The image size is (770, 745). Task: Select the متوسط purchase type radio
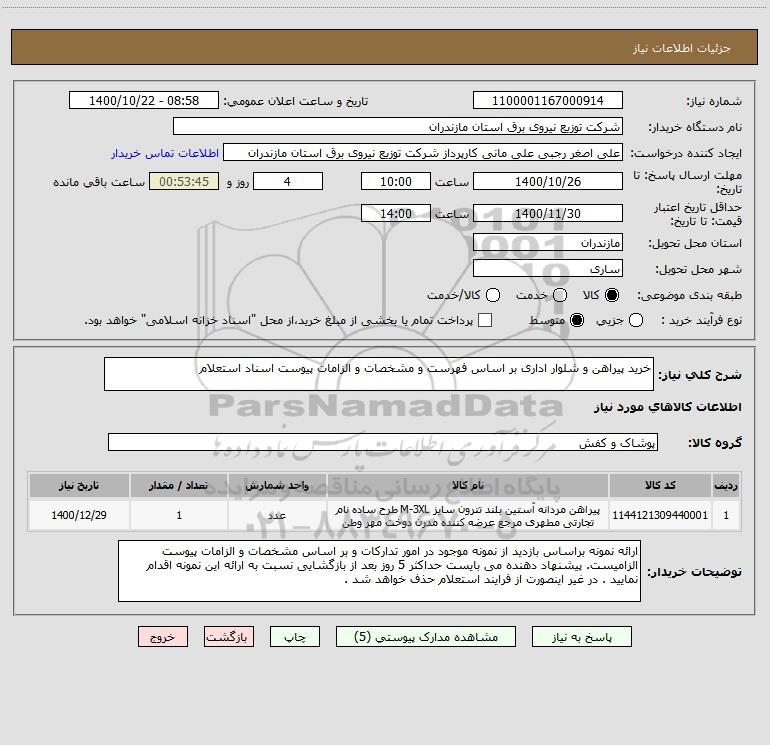577,321
